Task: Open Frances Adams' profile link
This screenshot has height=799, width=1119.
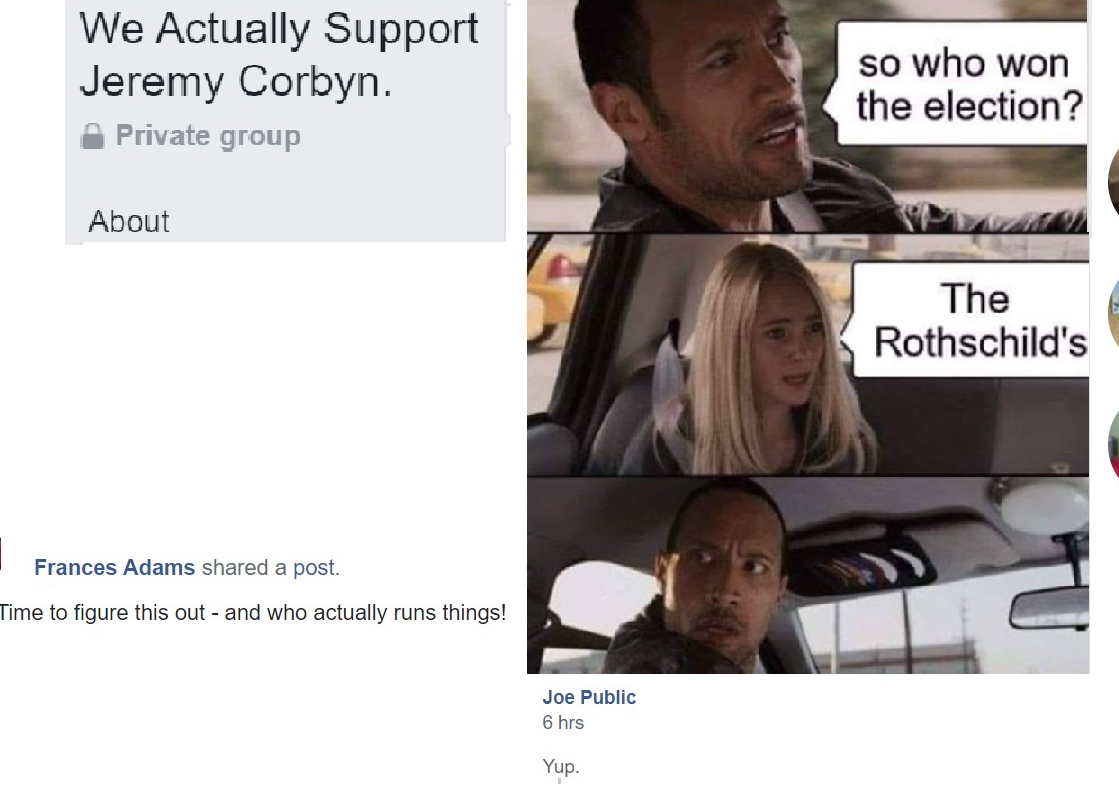Action: point(114,567)
